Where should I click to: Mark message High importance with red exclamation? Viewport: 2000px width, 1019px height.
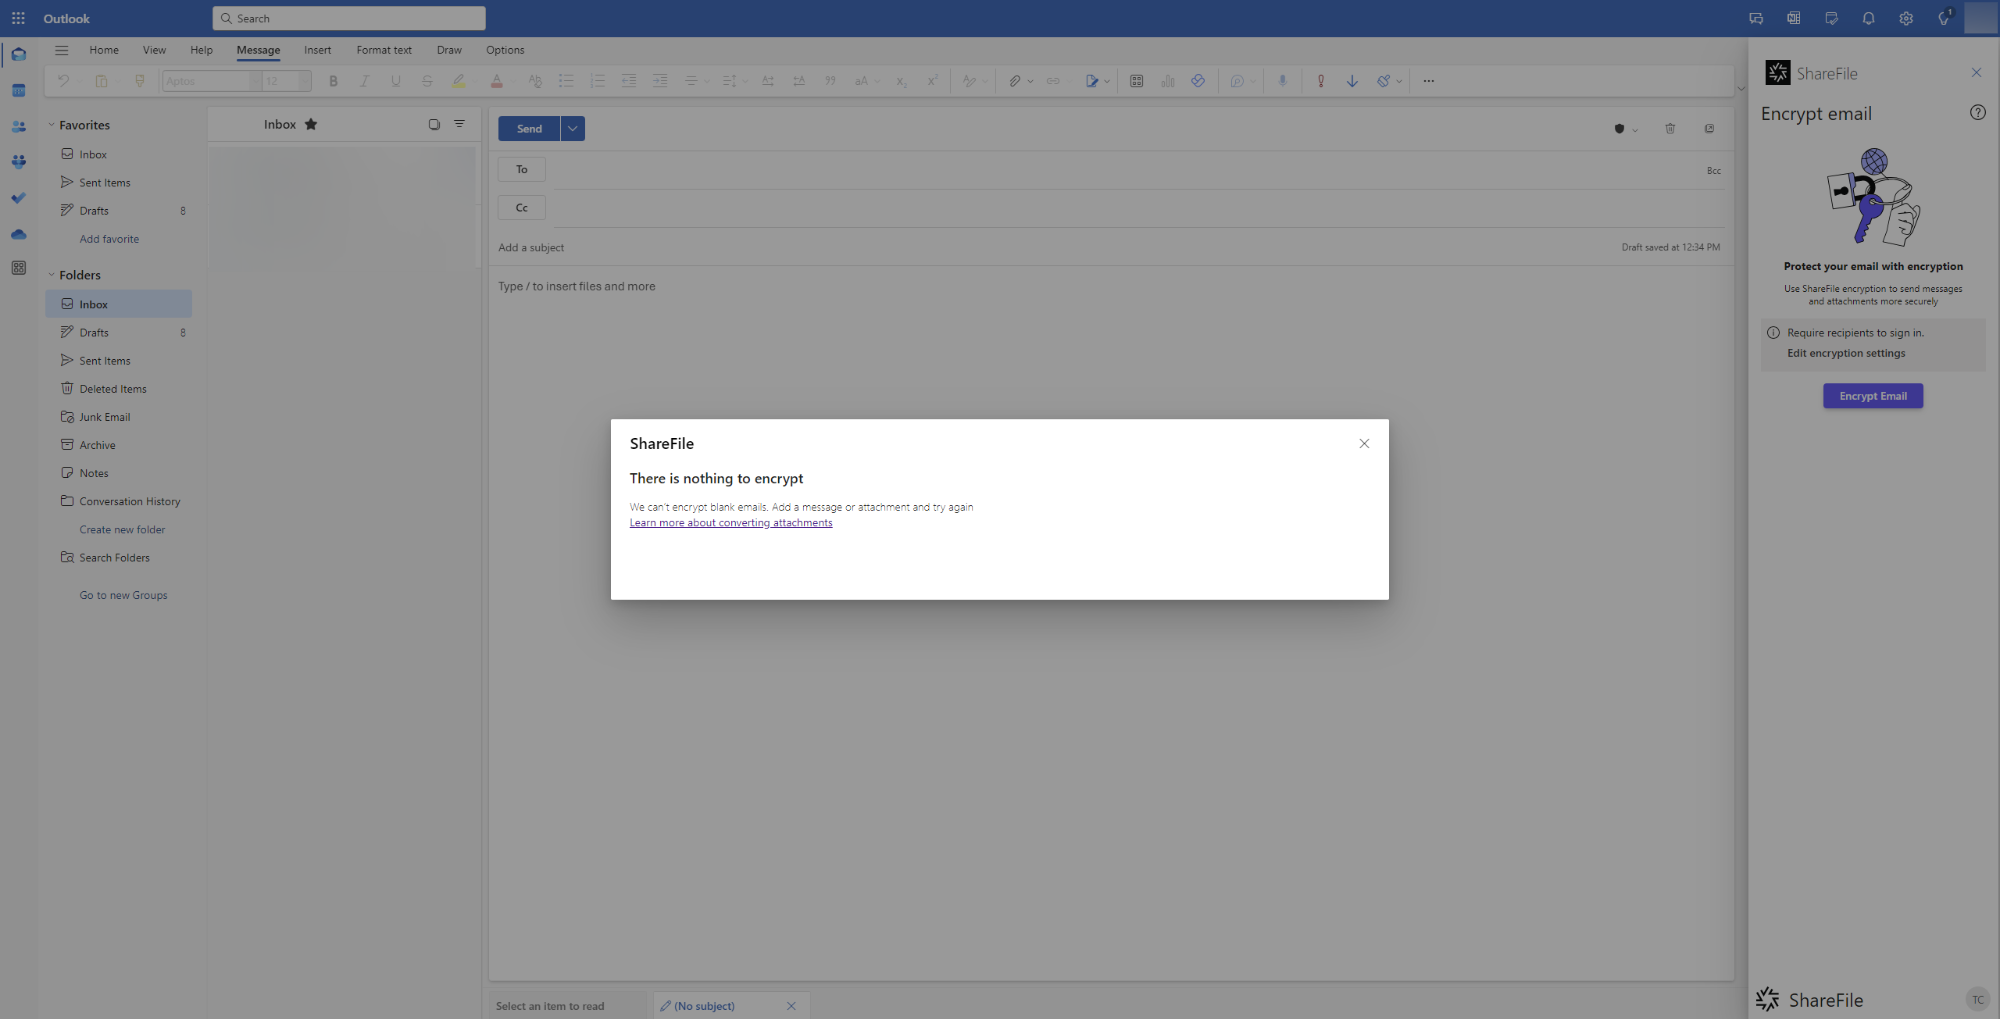point(1321,81)
